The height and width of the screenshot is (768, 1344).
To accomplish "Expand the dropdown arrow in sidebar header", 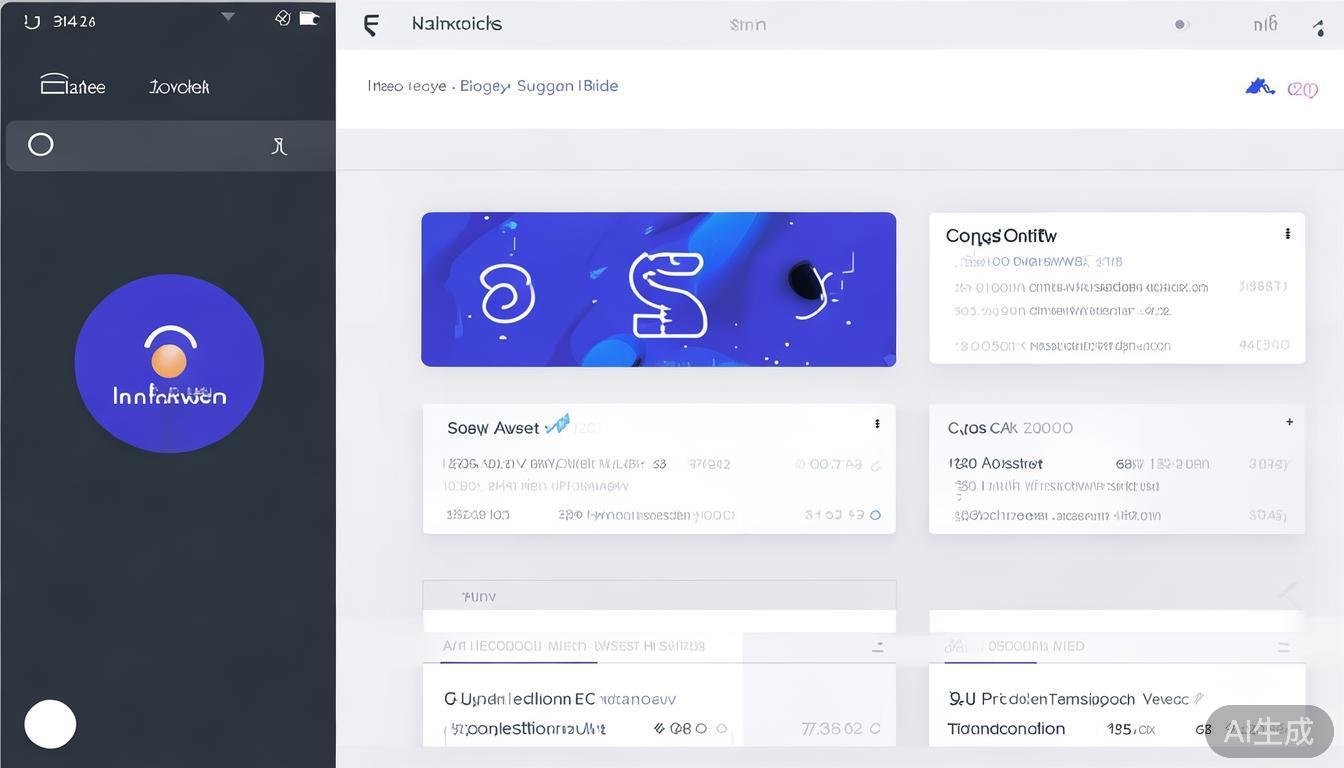I will (228, 17).
